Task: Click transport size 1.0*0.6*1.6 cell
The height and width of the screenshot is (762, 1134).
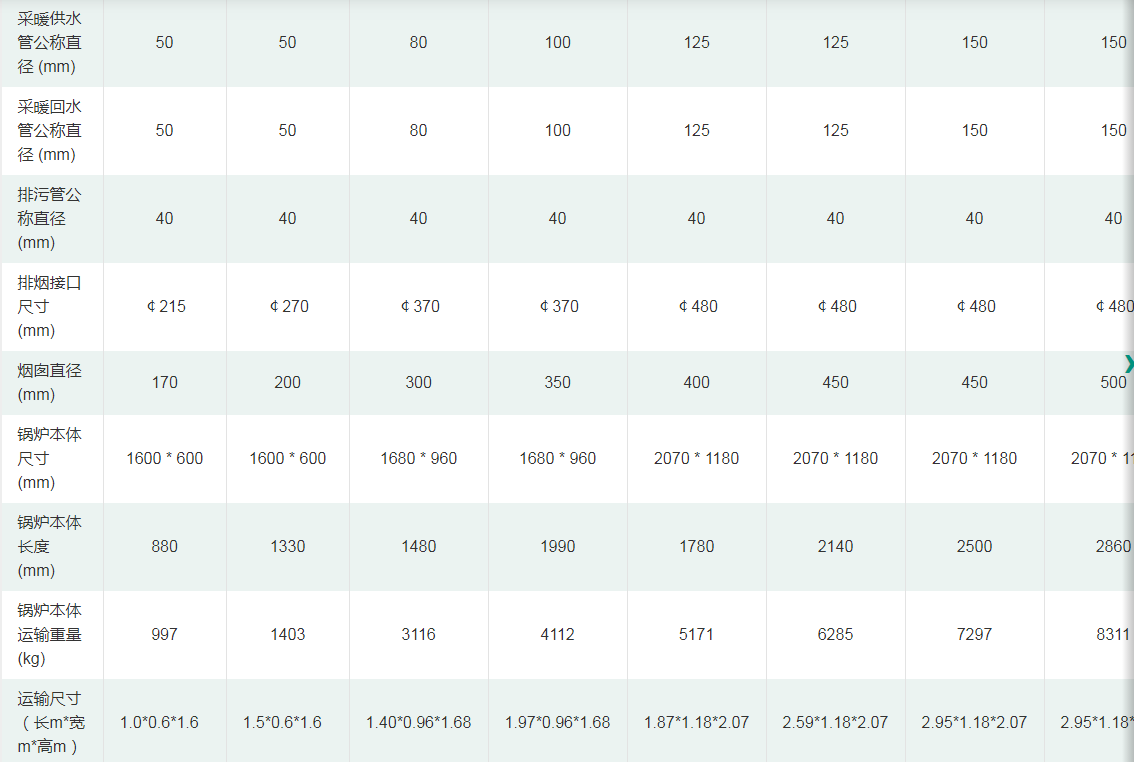Action: pyautogui.click(x=159, y=722)
